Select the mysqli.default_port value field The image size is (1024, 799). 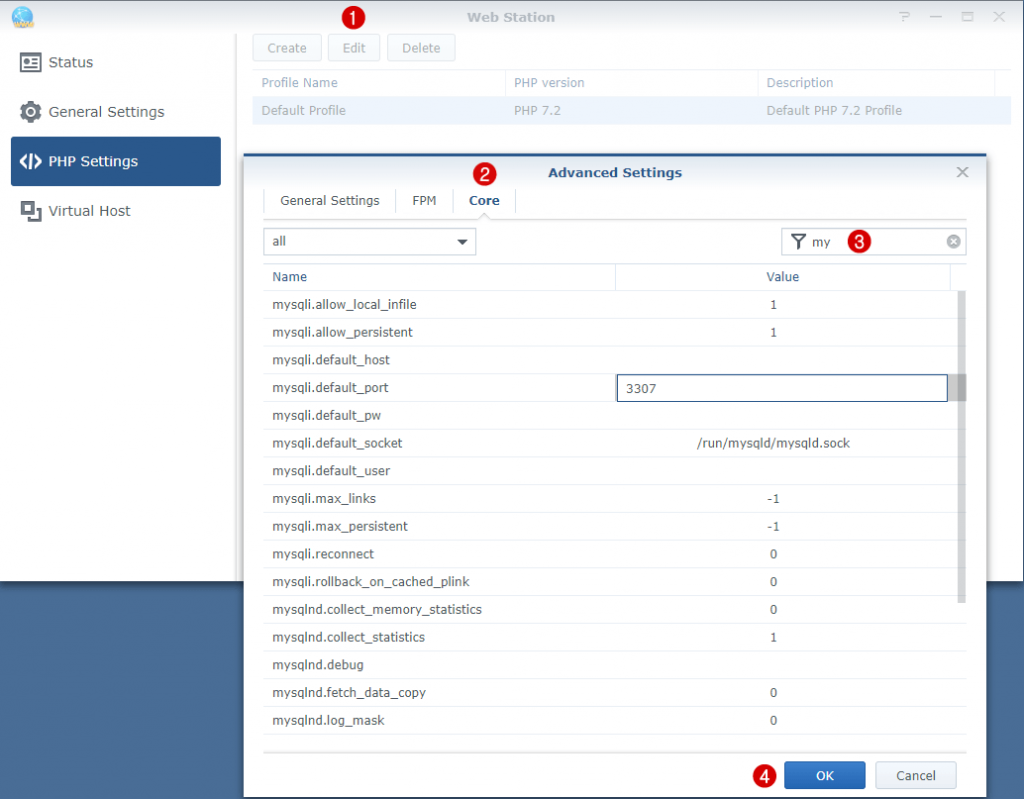click(x=781, y=387)
